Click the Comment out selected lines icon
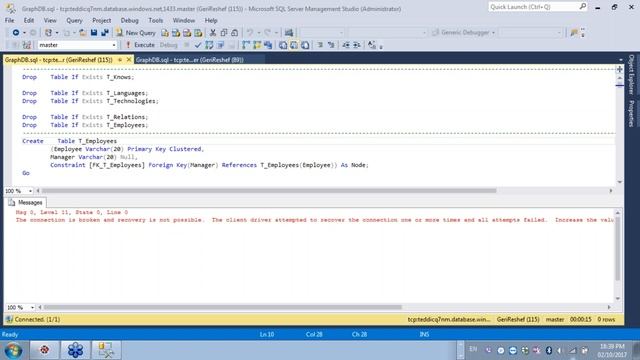 pyautogui.click(x=320, y=45)
